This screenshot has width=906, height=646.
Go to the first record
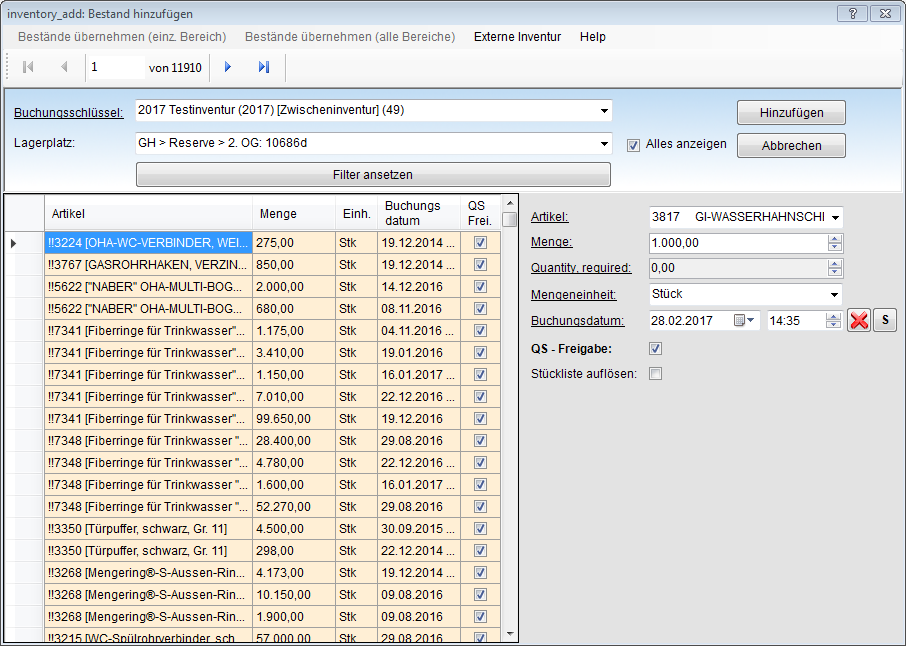click(28, 67)
